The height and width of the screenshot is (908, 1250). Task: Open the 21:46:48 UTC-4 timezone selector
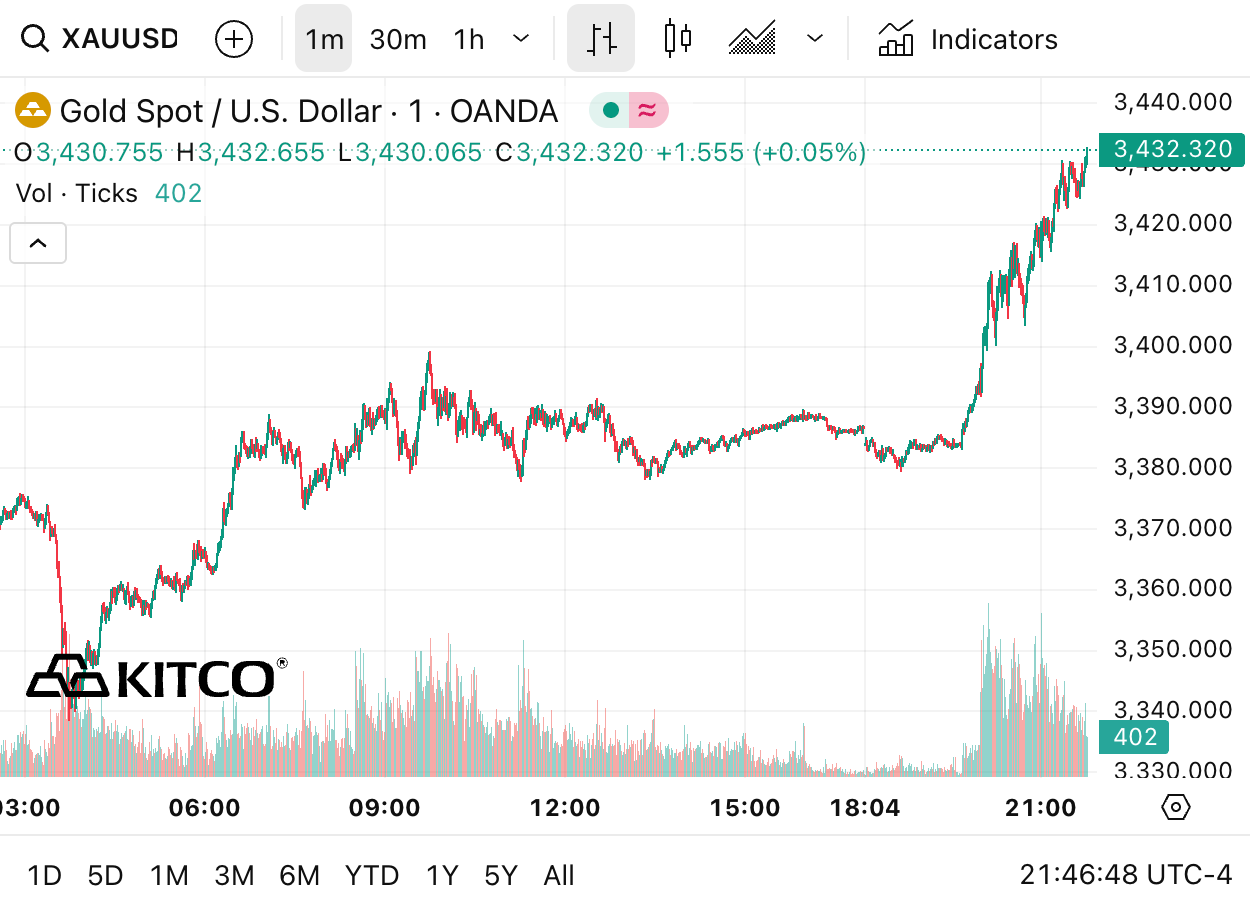pos(1126,876)
